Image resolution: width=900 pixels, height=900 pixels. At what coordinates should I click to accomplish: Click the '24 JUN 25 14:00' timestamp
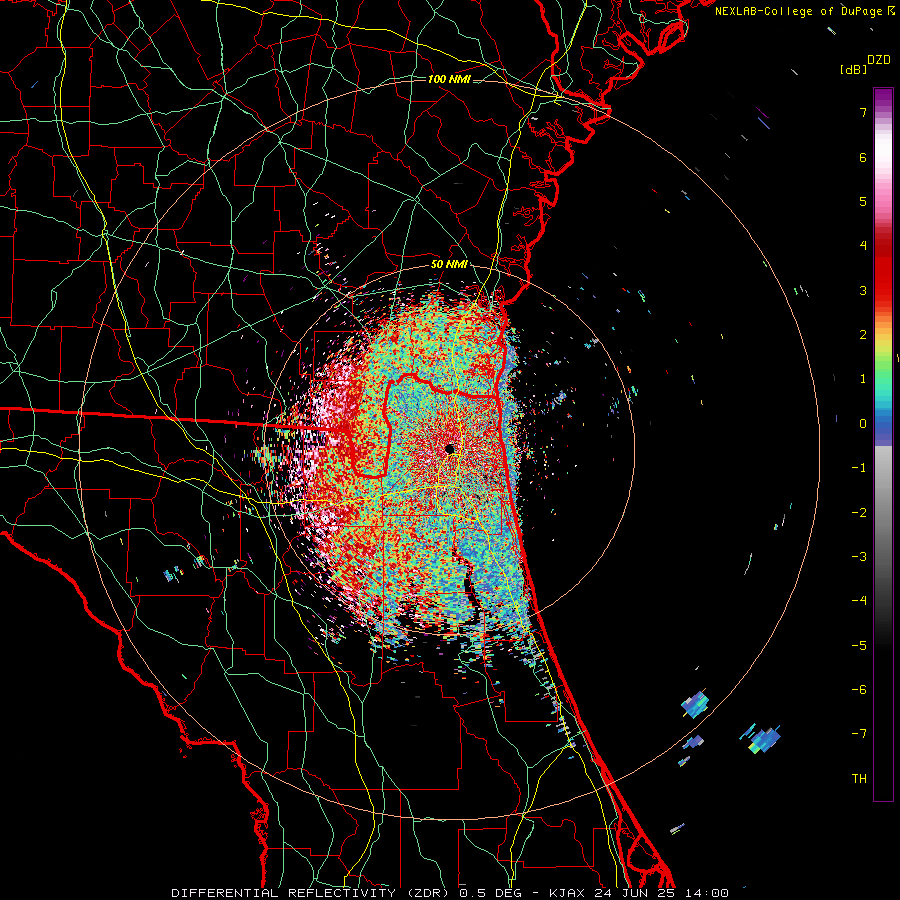click(660, 893)
